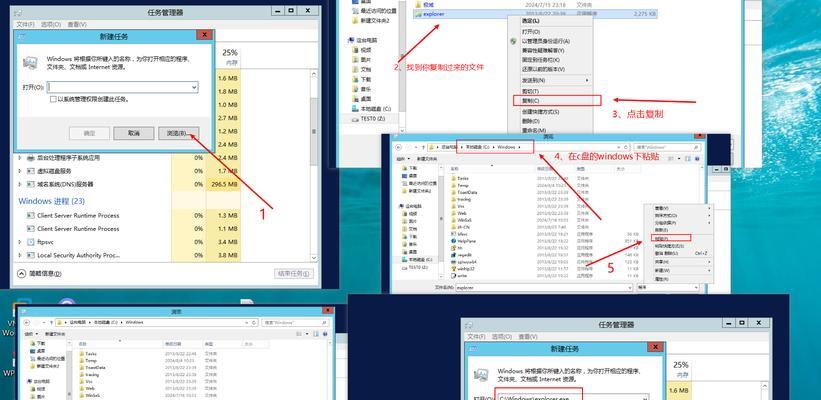Screen dimensions: 821x400
Task: Choose 固定到任务栏(K) from the context menu
Action: [543, 60]
